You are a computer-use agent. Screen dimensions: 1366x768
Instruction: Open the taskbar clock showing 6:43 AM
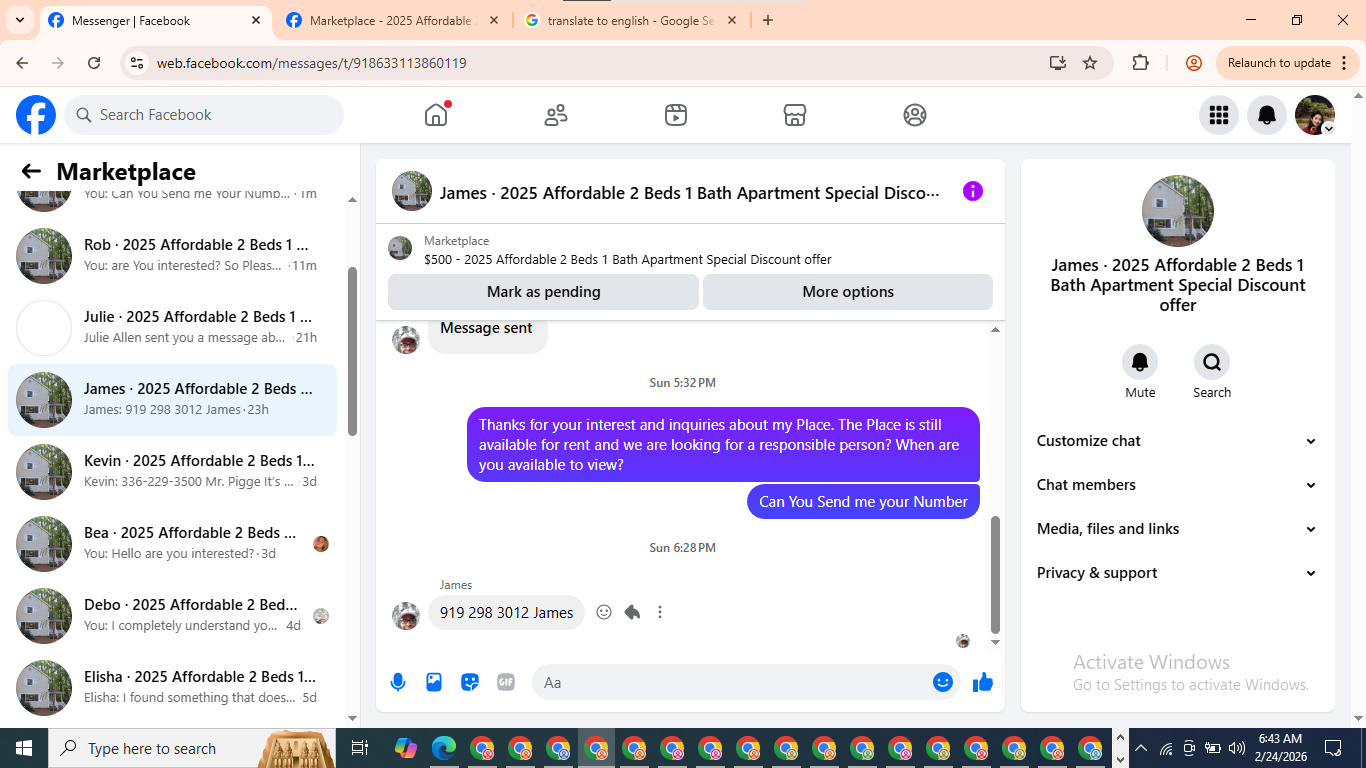[1280, 748]
